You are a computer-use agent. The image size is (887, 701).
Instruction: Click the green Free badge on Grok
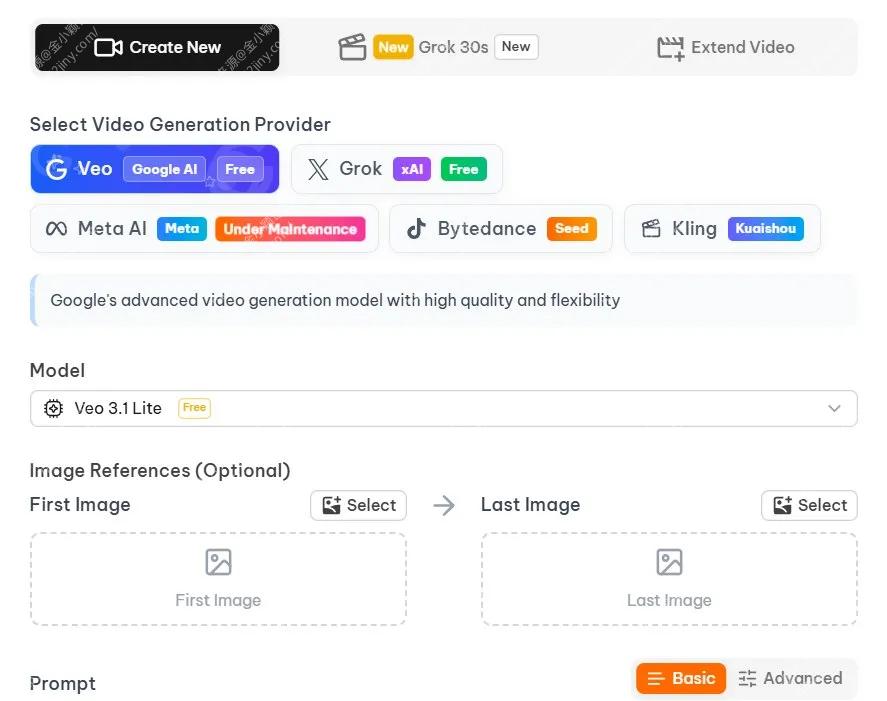(x=464, y=169)
